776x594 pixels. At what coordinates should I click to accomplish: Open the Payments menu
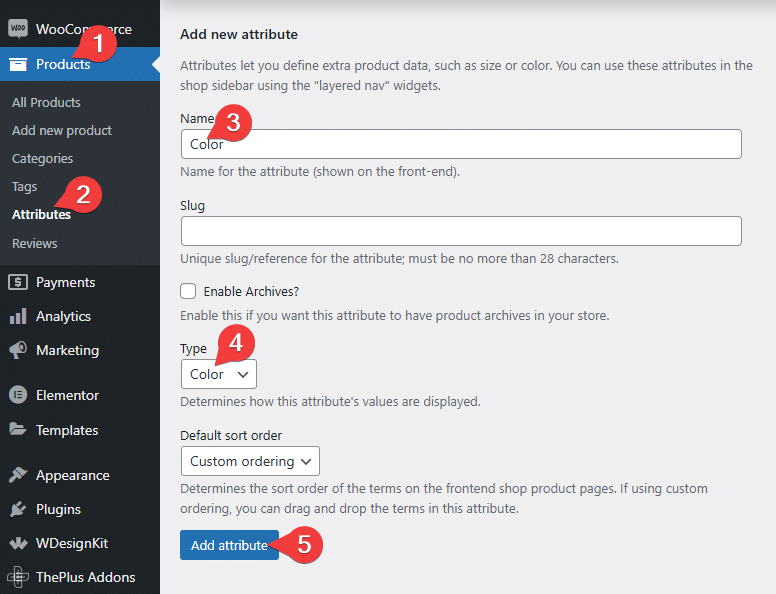point(80,282)
